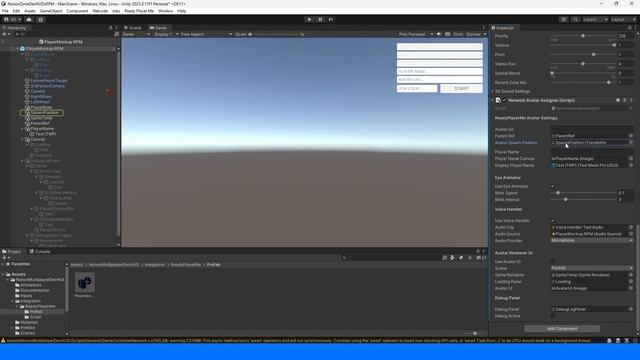640x360 pixels.
Task: Toggle Use Eye Animator checkbox
Action: [x=553, y=186]
